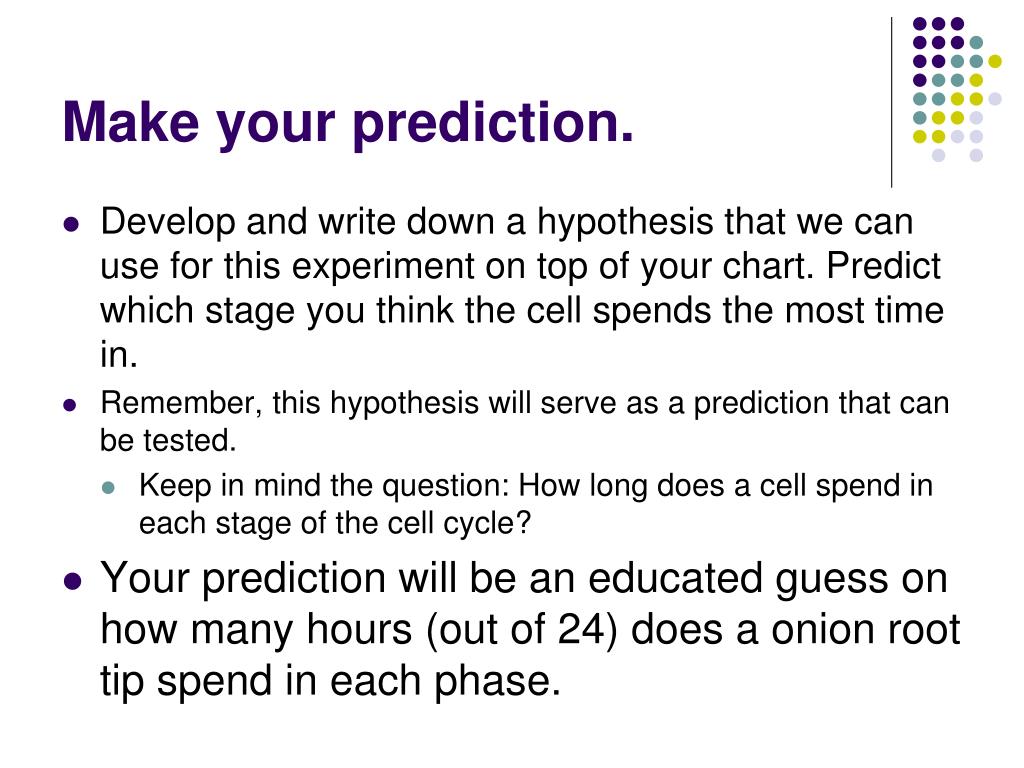Click the phrase 'be tested.' in second bullet
Viewport: 1024px width, 768px height.
click(168, 440)
